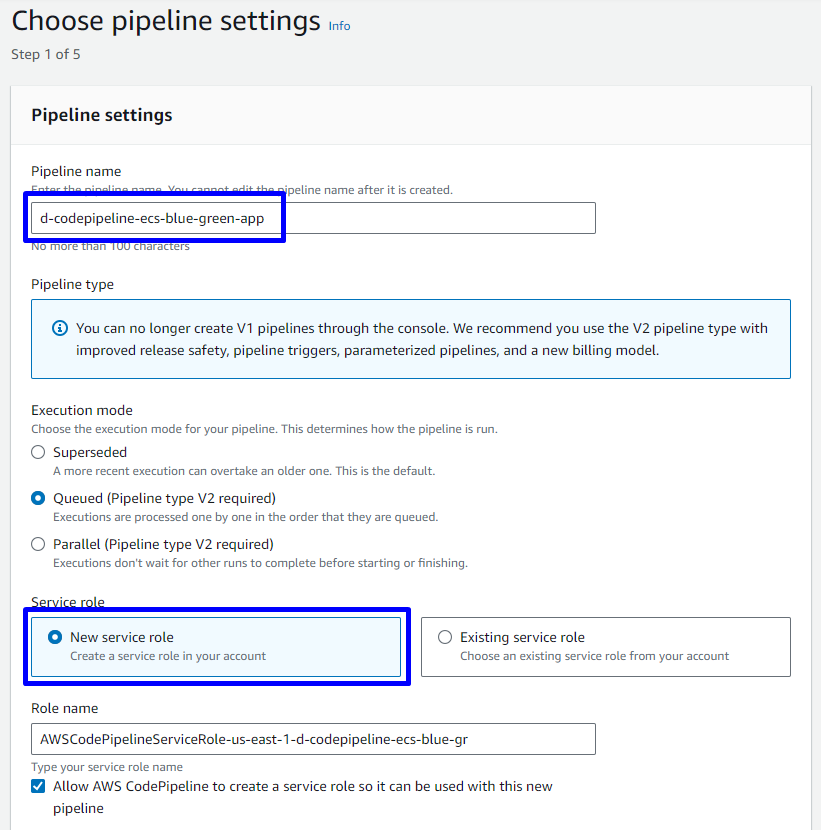
Task: Select the Superseded execution mode
Action: click(x=38, y=452)
